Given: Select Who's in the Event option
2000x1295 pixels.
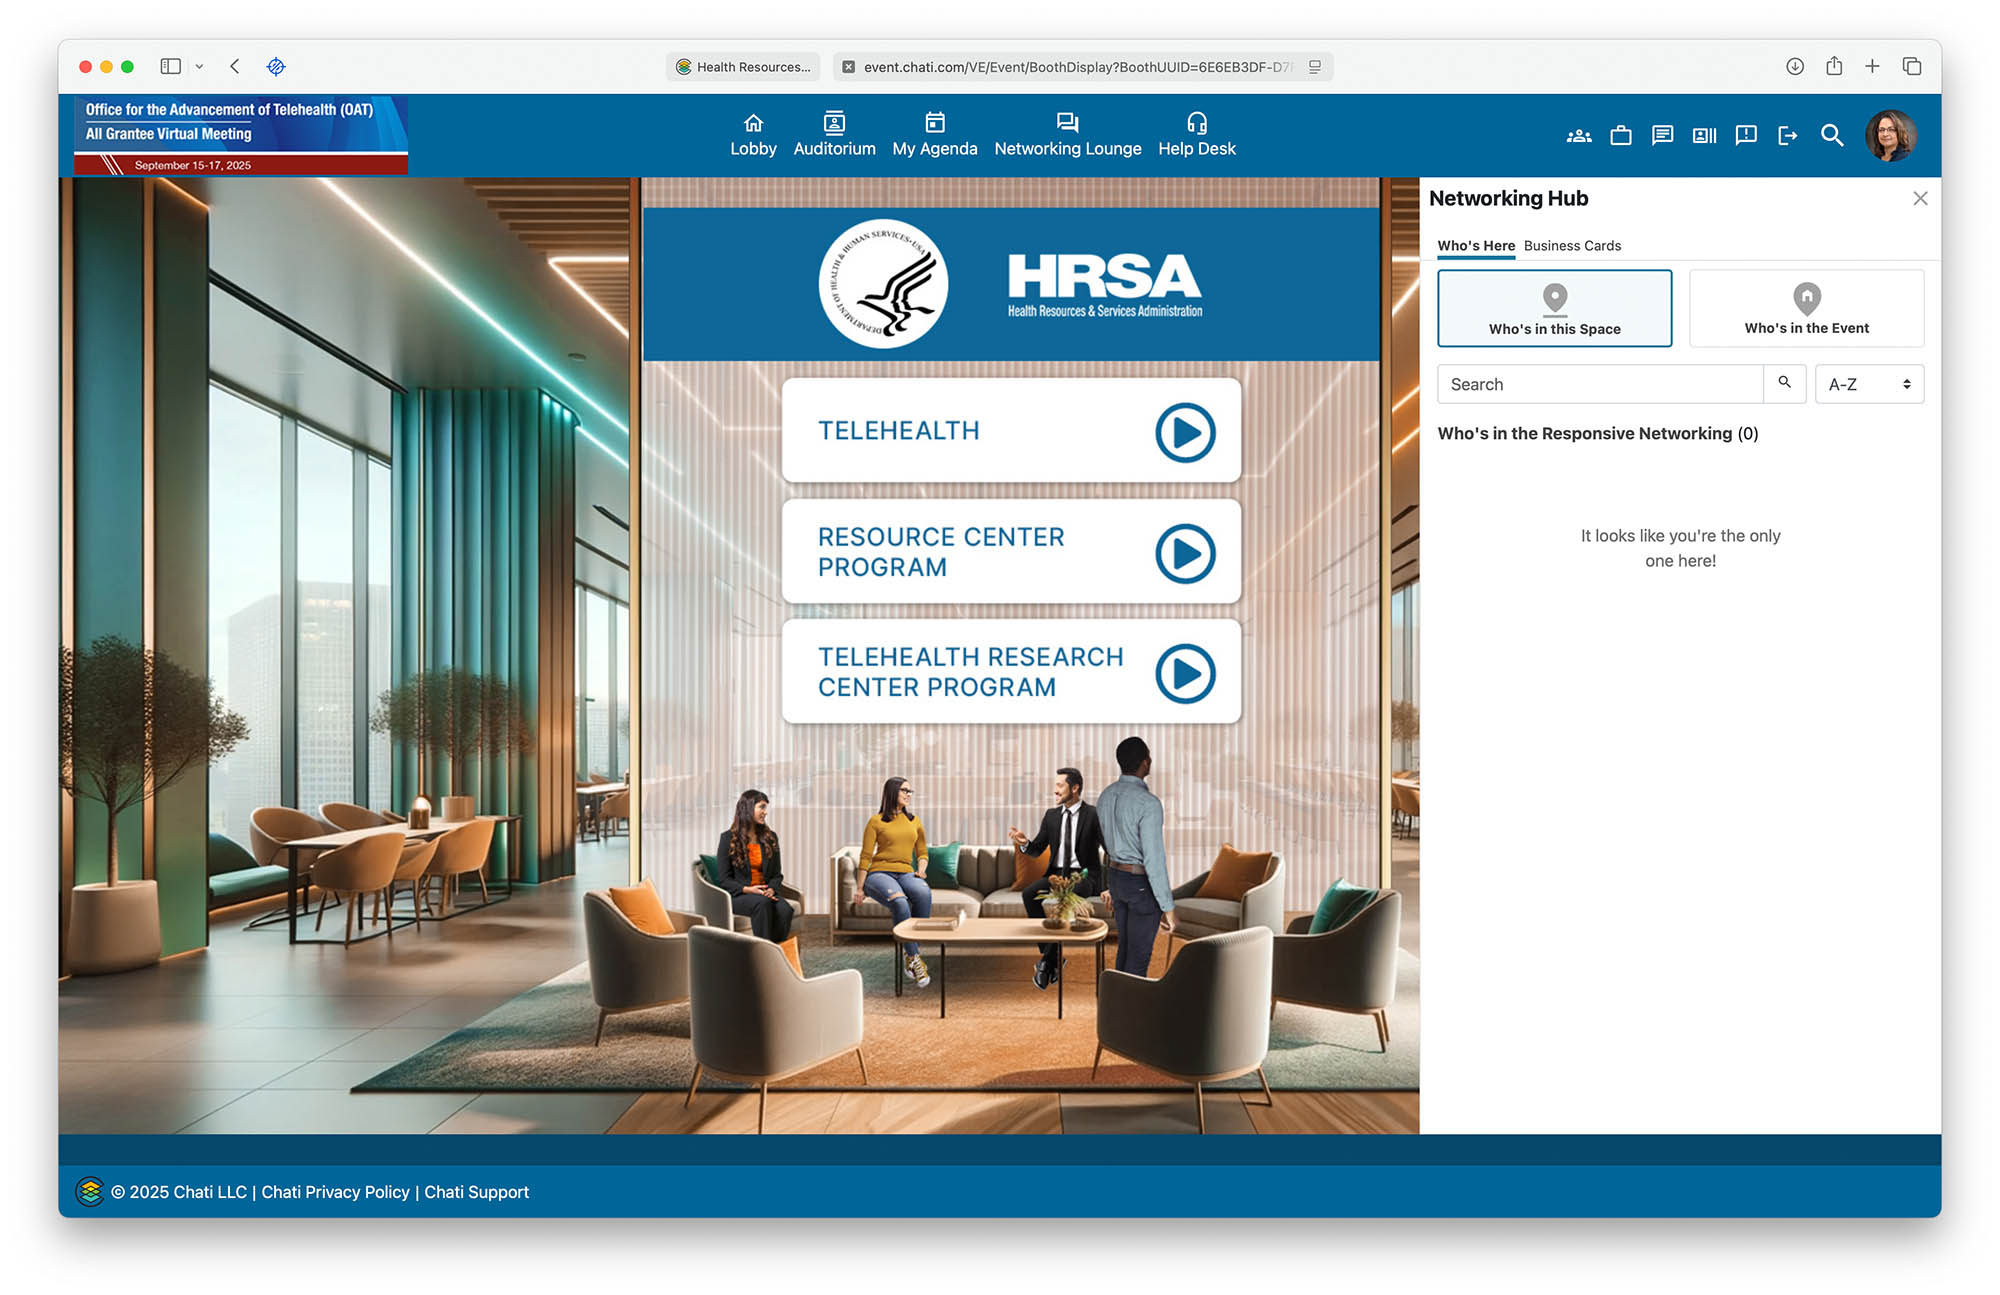Looking at the screenshot, I should (1806, 309).
